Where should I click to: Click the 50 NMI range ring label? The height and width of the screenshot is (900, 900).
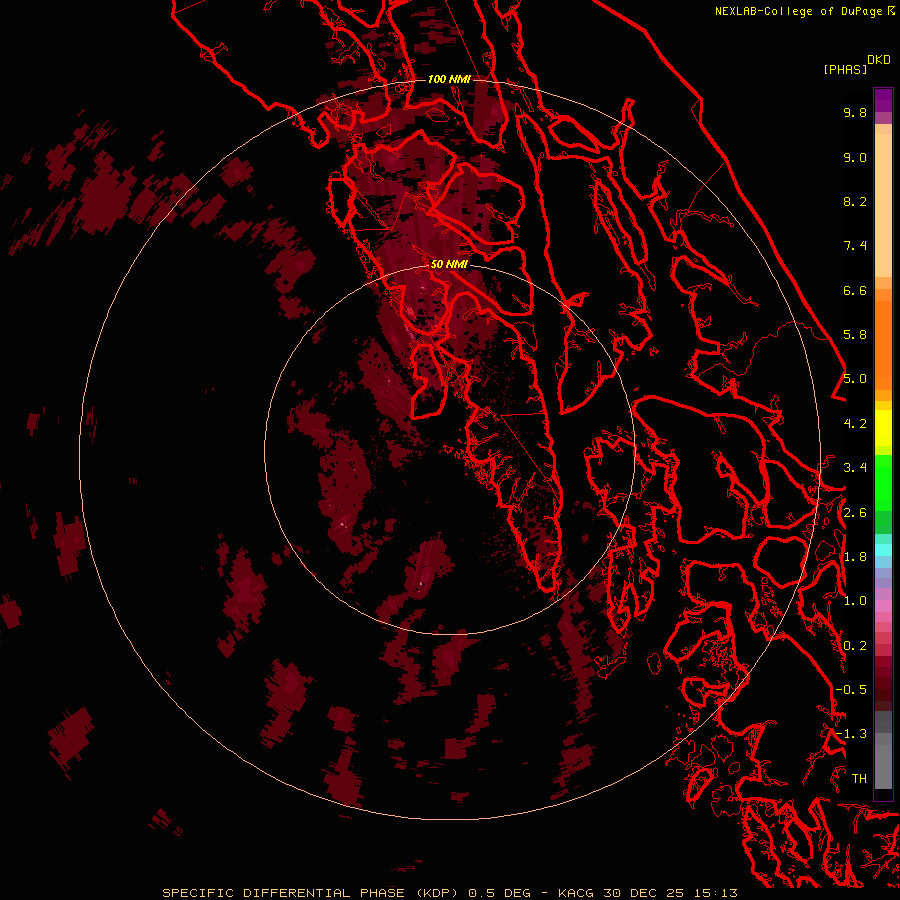point(449,264)
